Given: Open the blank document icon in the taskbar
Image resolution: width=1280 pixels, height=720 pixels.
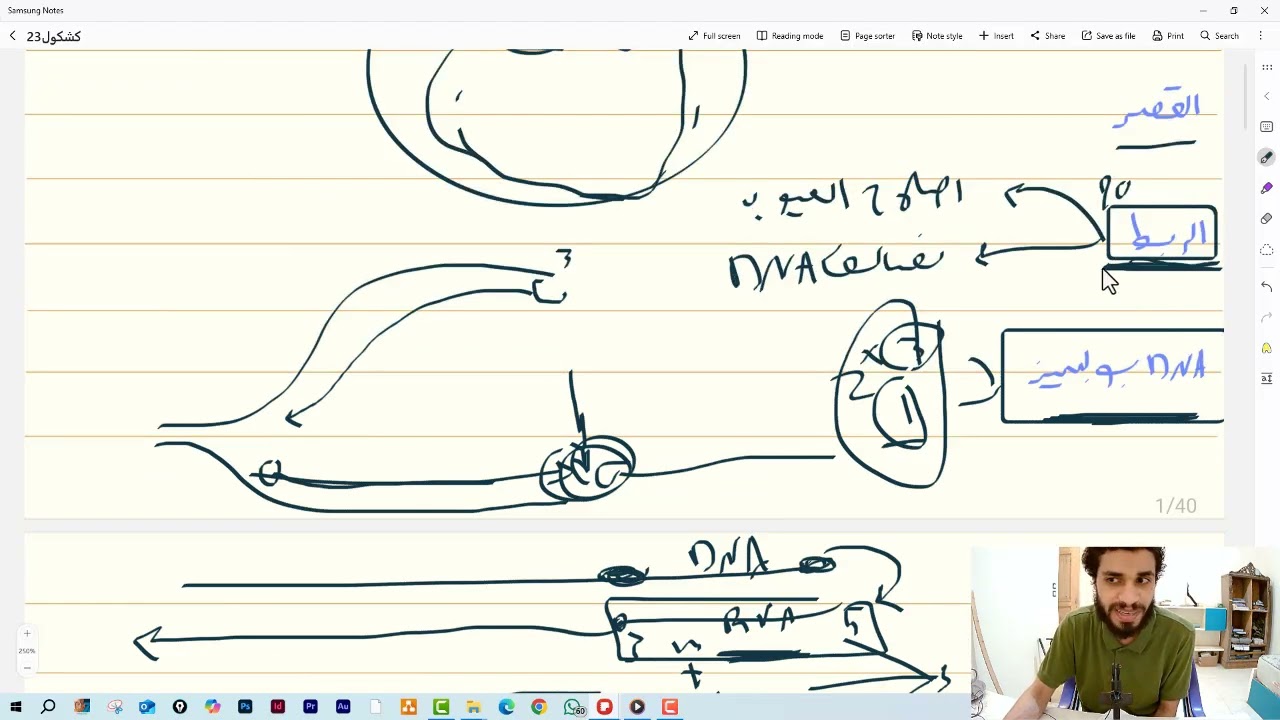Looking at the screenshot, I should [376, 707].
